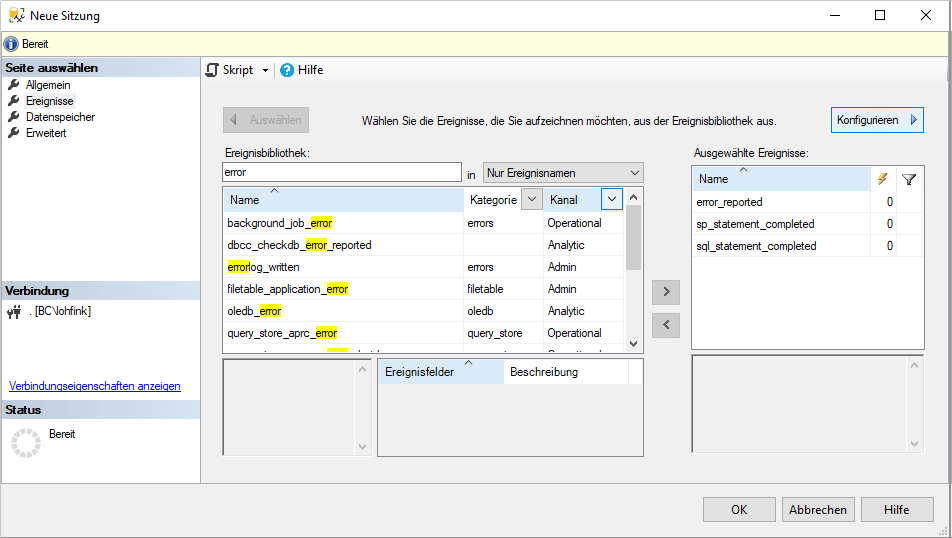952x538 pixels.
Task: Click the event library search field containing error
Action: pos(342,172)
